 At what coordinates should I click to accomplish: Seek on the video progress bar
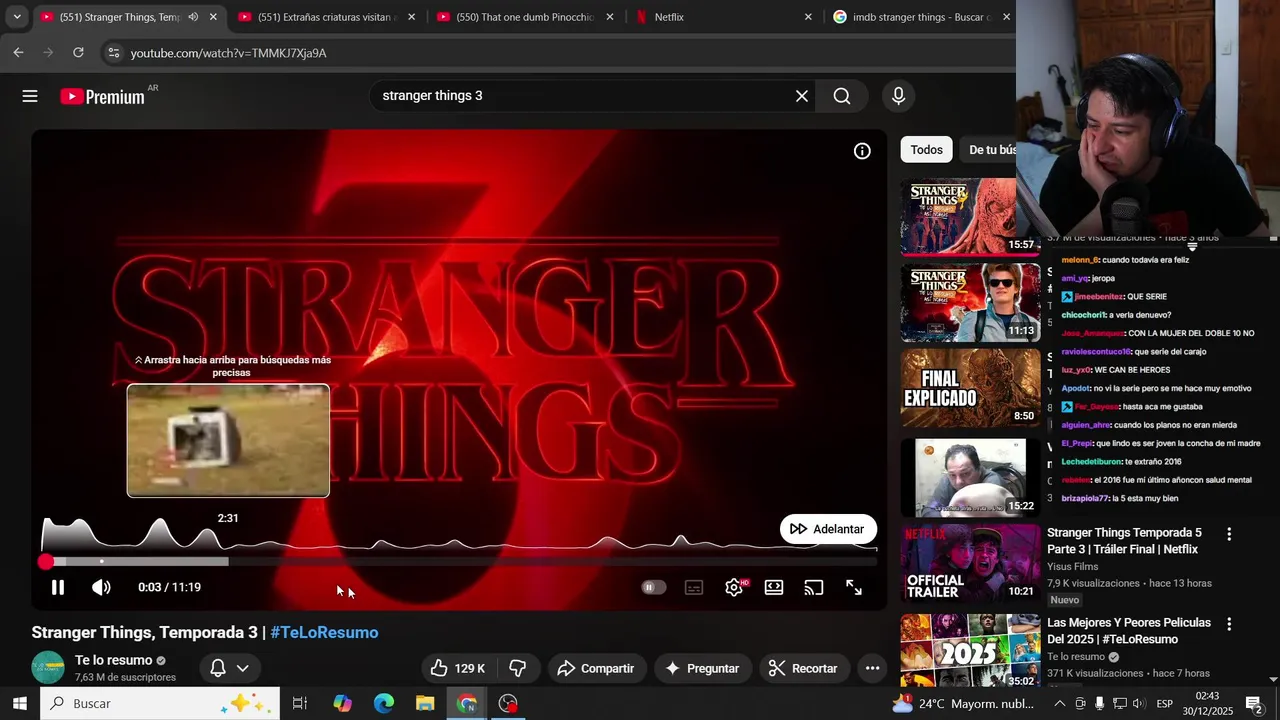click(459, 562)
